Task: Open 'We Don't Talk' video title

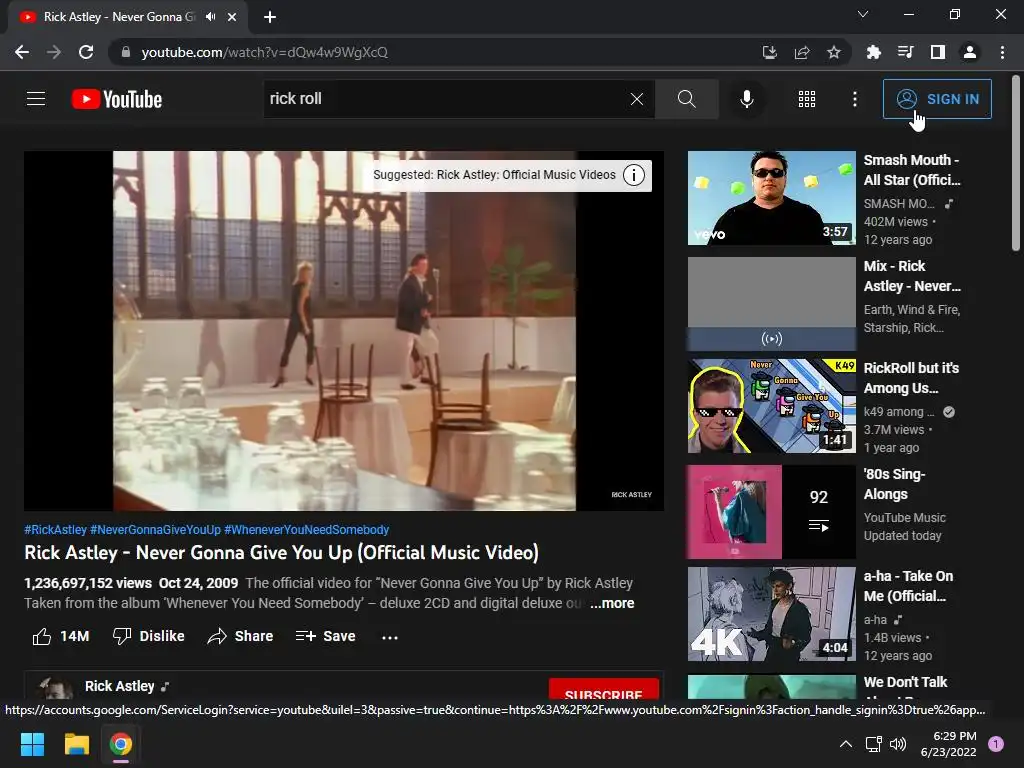Action: 905,682
